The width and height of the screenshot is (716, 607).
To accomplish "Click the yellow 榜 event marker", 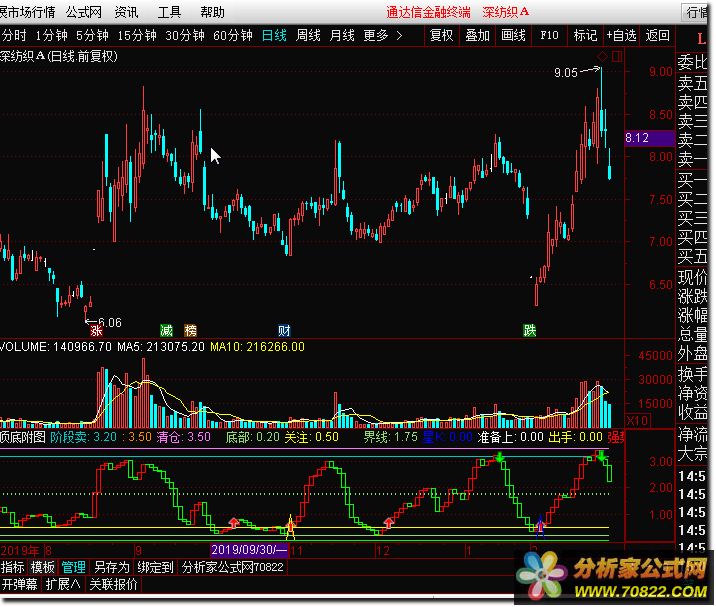I will 190,330.
